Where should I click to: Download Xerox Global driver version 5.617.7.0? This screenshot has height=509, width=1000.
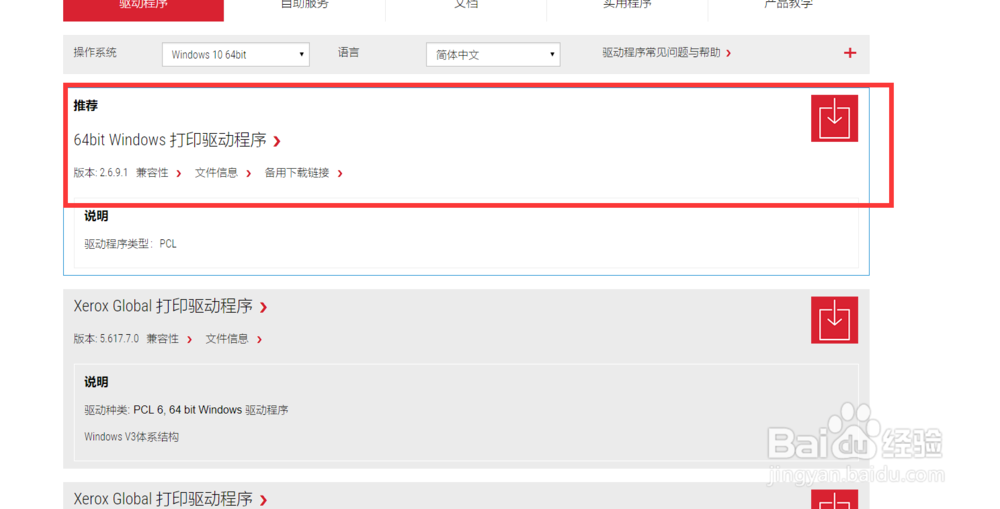pyautogui.click(x=834, y=320)
